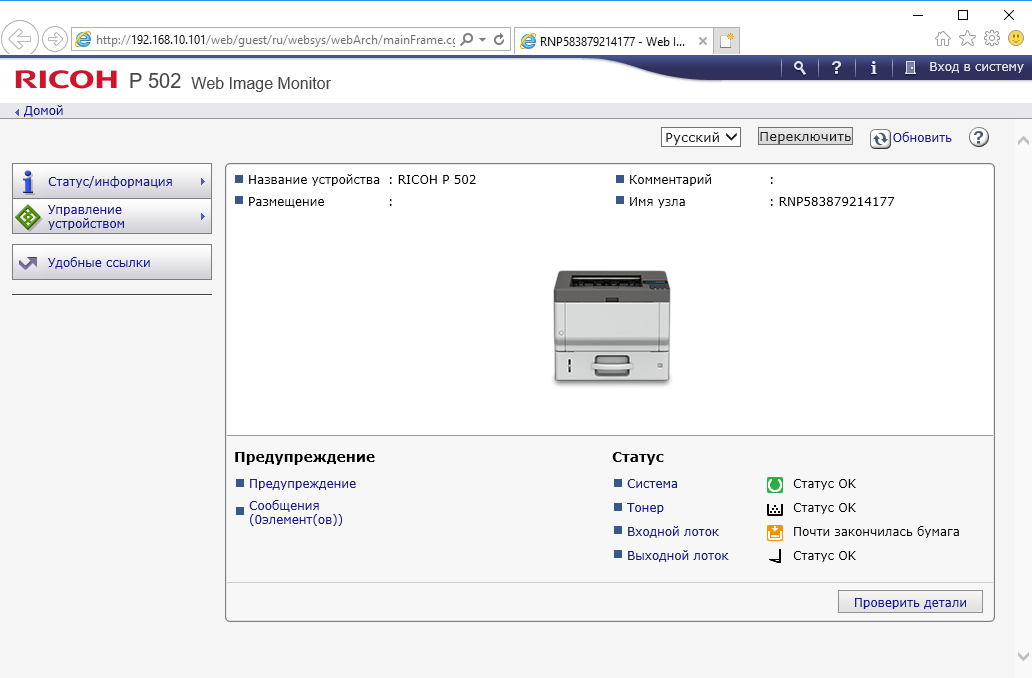Click the header information 'i' icon

tap(873, 67)
